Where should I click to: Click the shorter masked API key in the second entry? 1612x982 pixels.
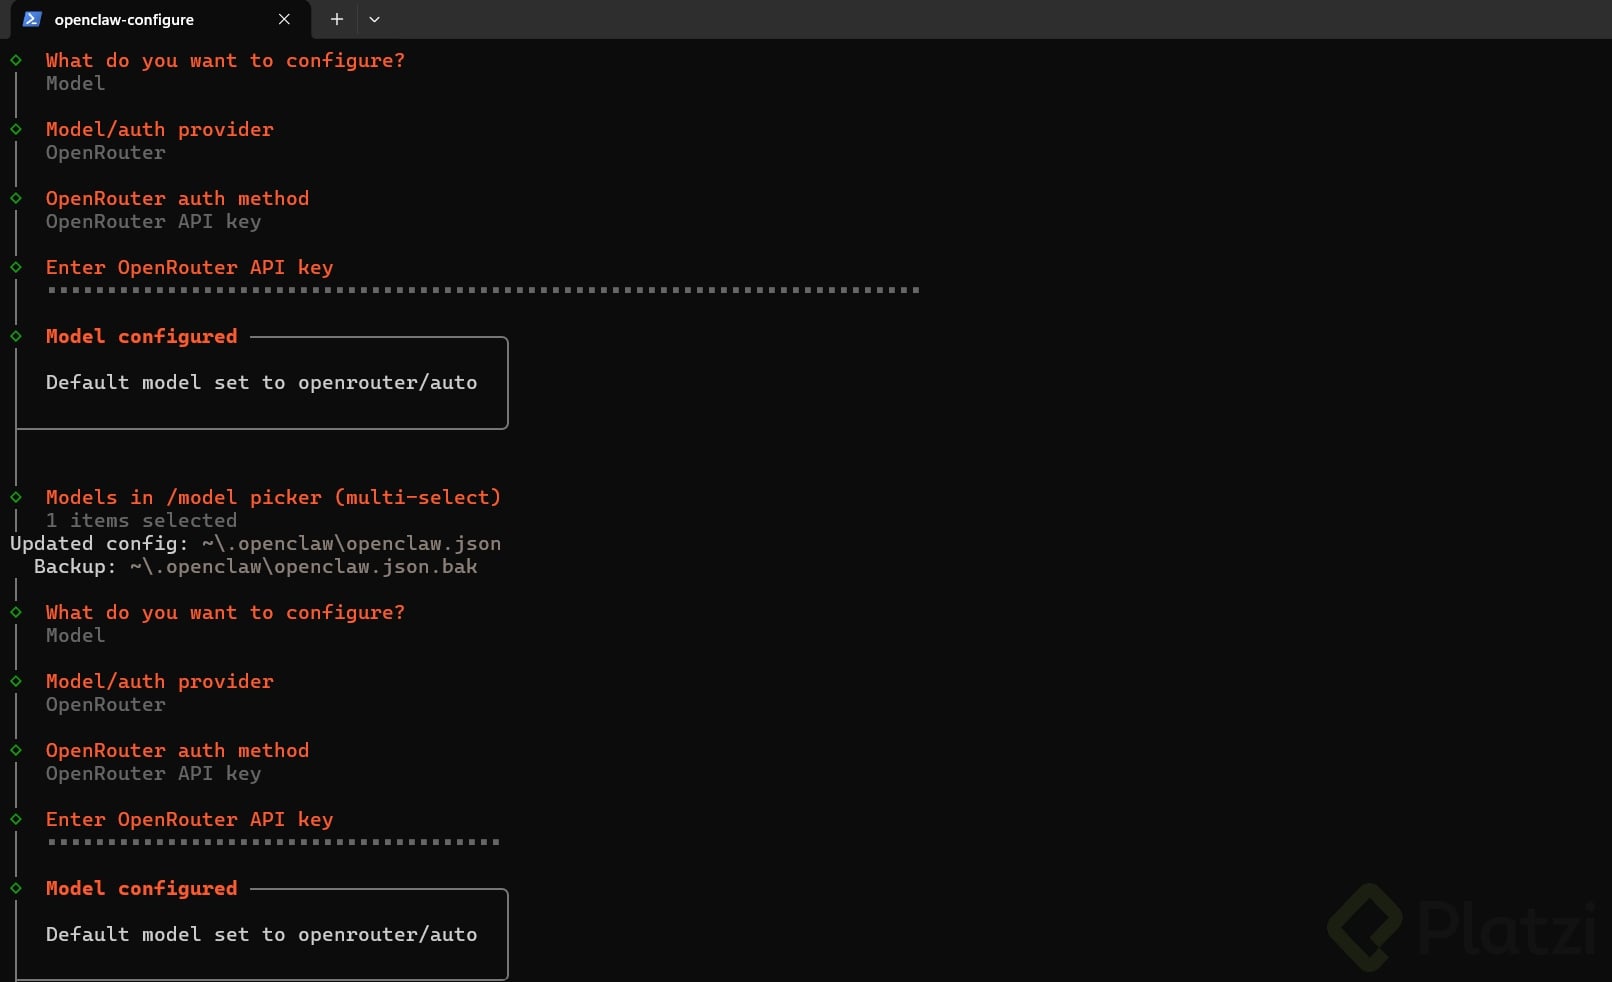pyautogui.click(x=273, y=842)
